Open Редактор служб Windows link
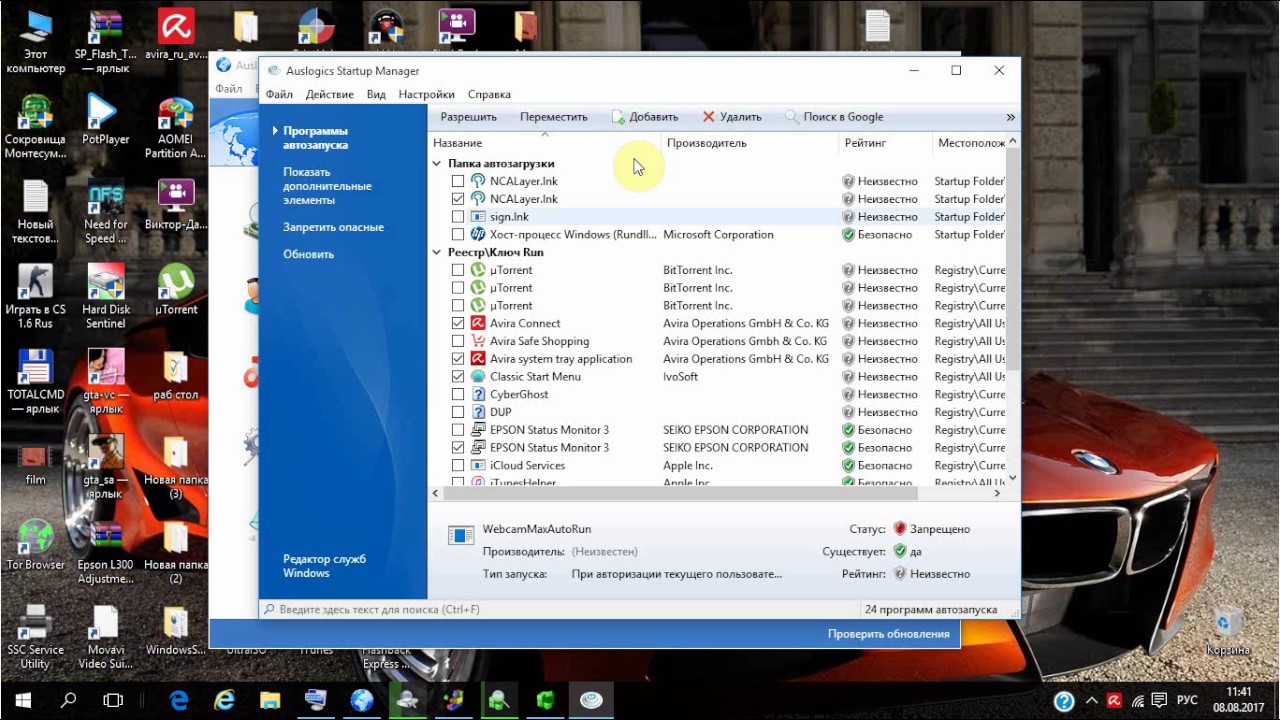The width and height of the screenshot is (1280, 720). click(324, 566)
